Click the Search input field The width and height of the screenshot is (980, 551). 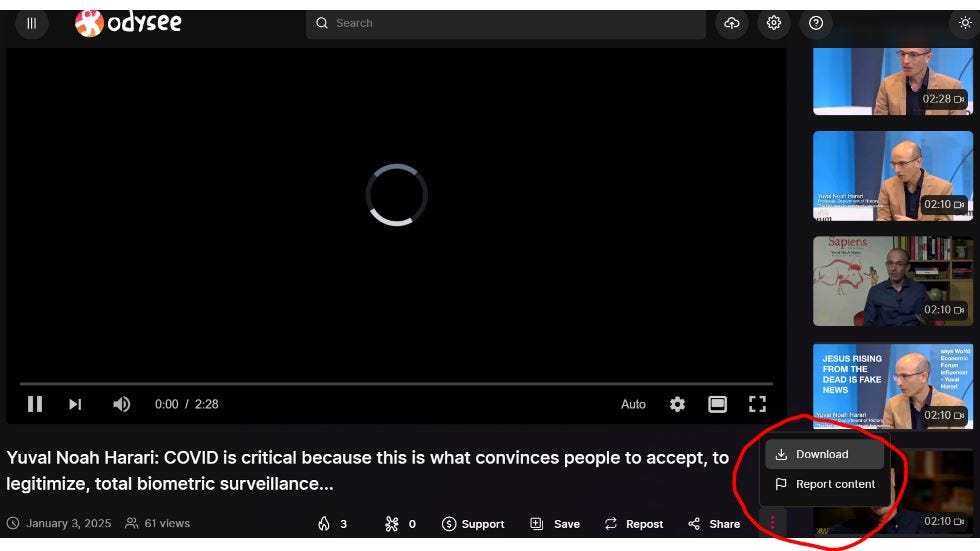pyautogui.click(x=506, y=23)
